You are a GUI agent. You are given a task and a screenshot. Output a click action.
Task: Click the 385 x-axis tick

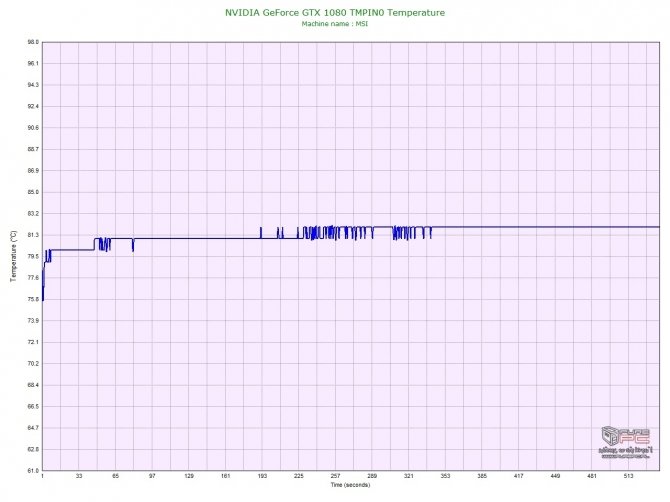(482, 476)
